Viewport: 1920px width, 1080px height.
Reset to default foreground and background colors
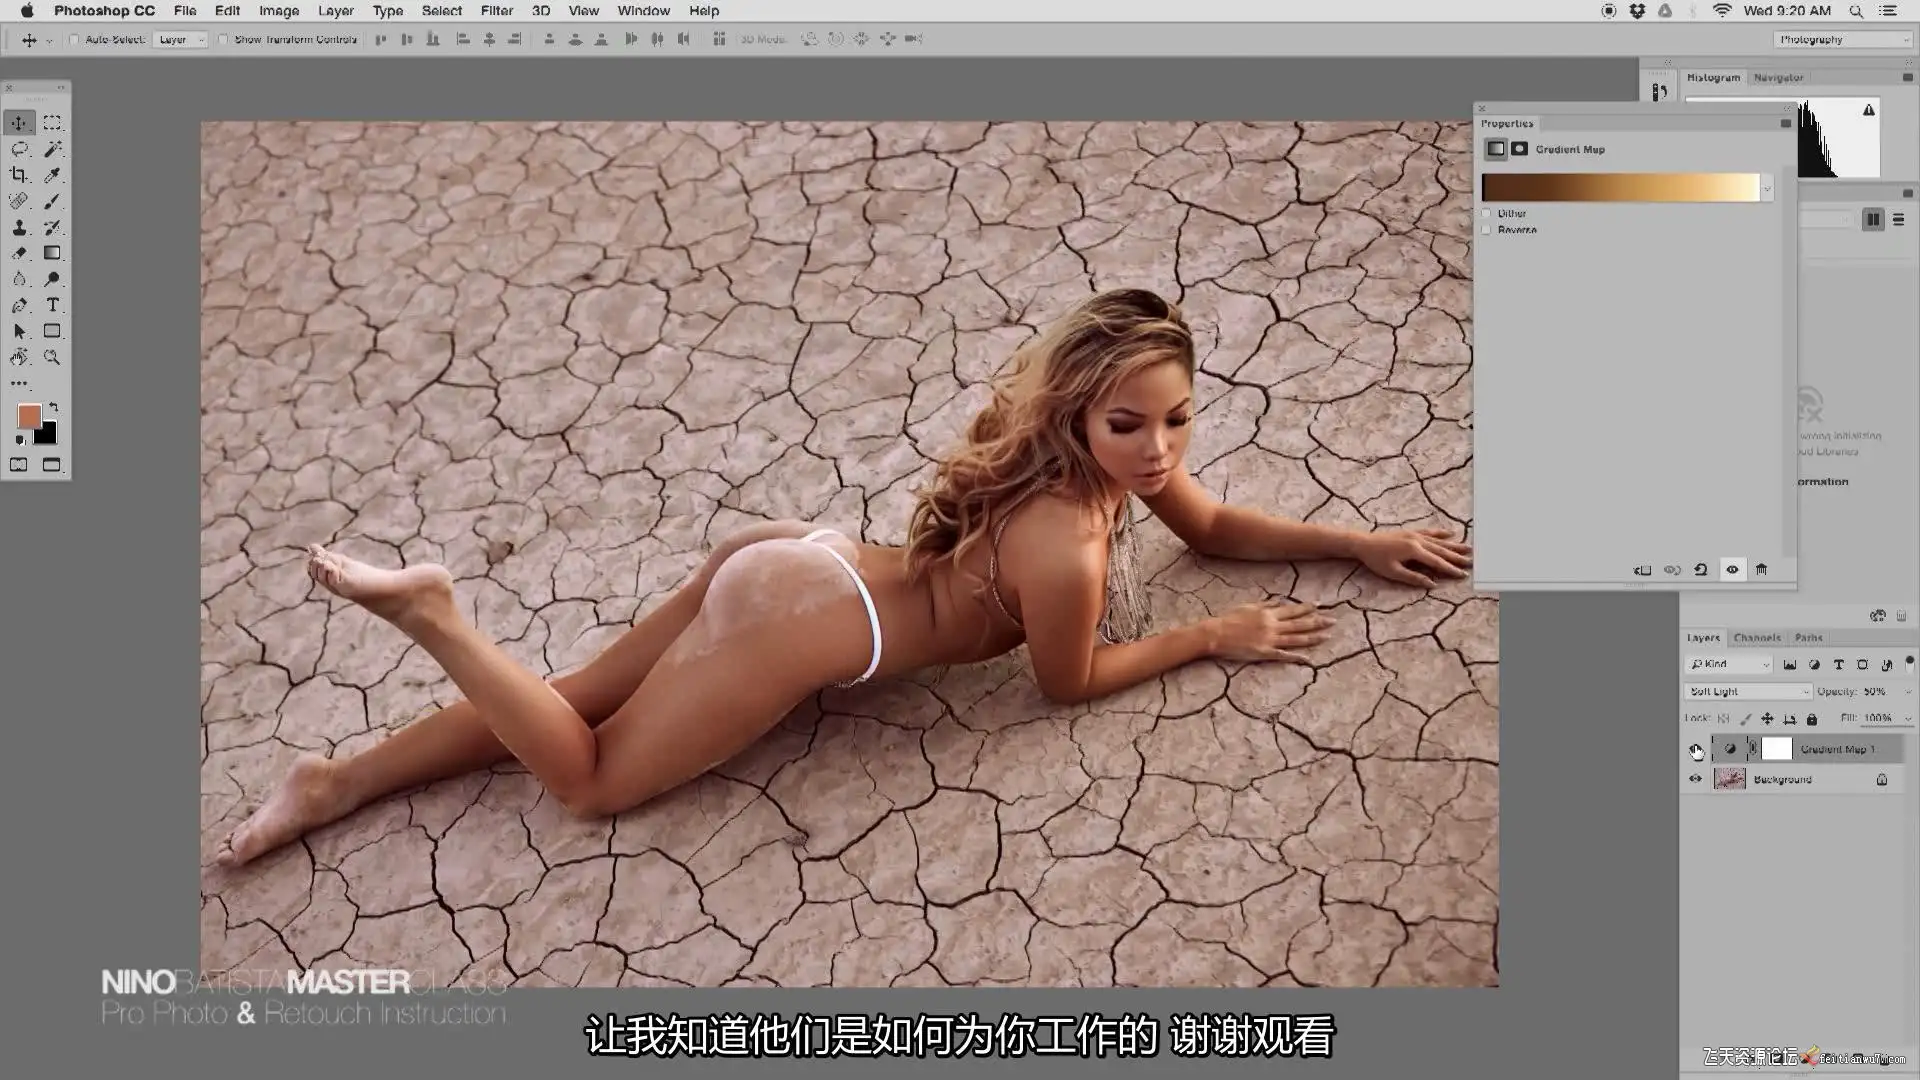point(20,440)
